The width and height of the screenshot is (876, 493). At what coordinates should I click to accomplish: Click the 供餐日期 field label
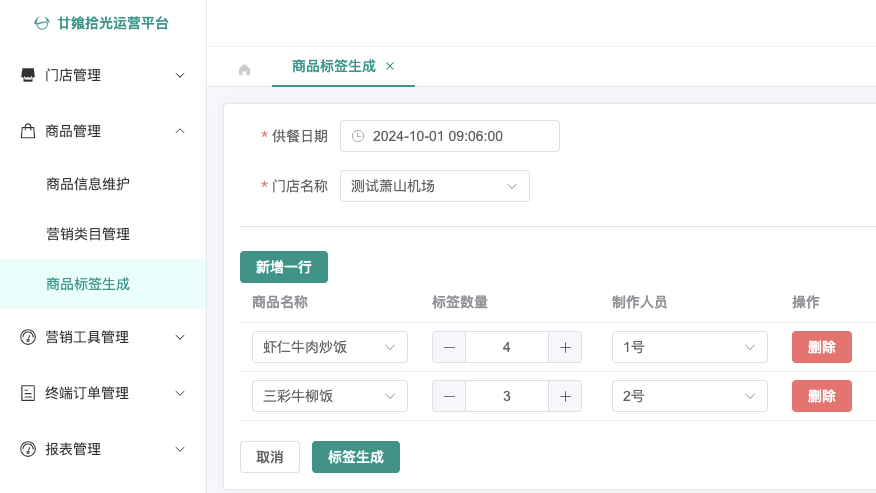[x=299, y=136]
